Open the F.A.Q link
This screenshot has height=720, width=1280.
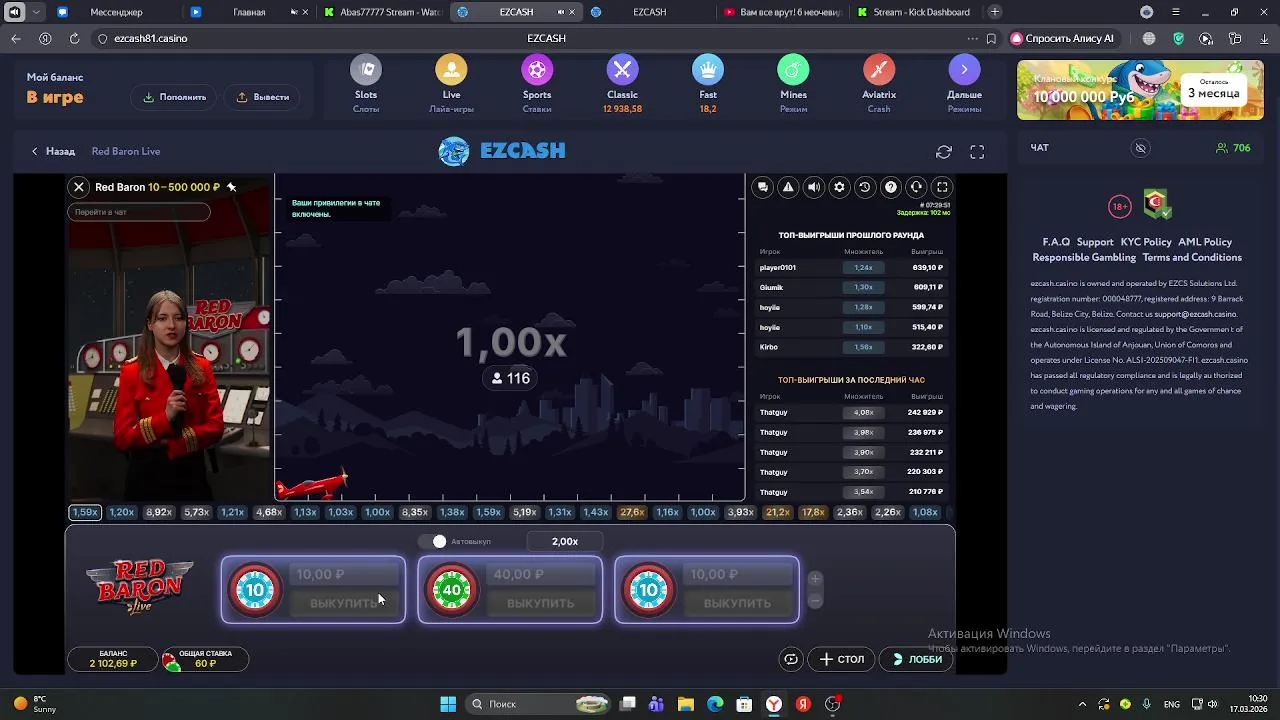point(1056,242)
